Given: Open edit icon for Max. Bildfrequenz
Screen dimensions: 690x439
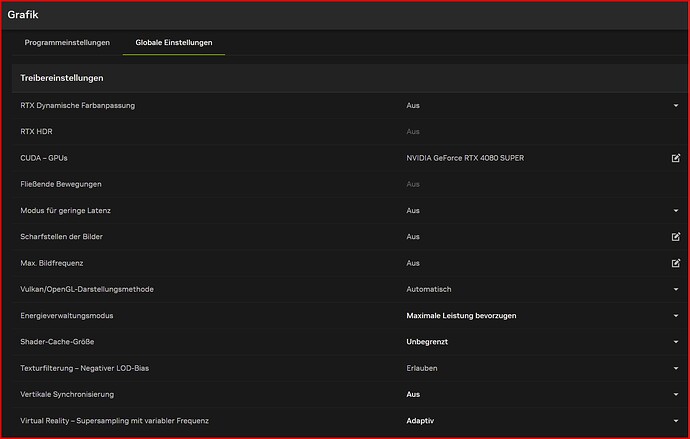Looking at the screenshot, I should click(675, 263).
